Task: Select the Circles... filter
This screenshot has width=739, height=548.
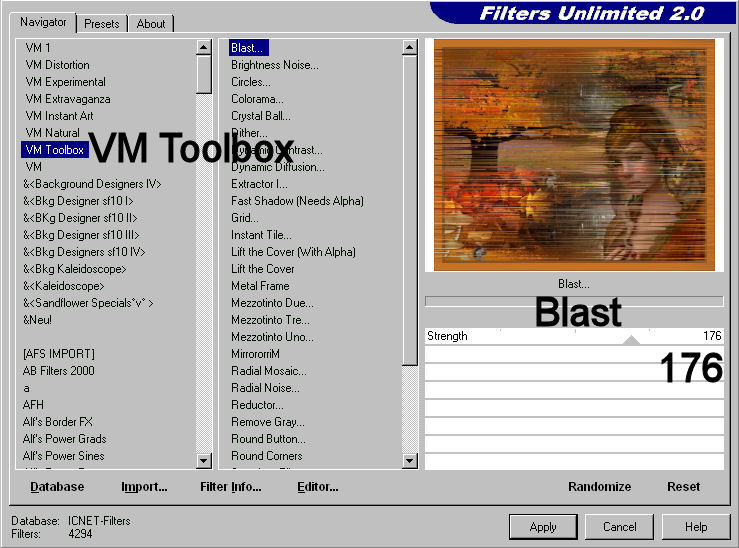Action: pos(251,82)
